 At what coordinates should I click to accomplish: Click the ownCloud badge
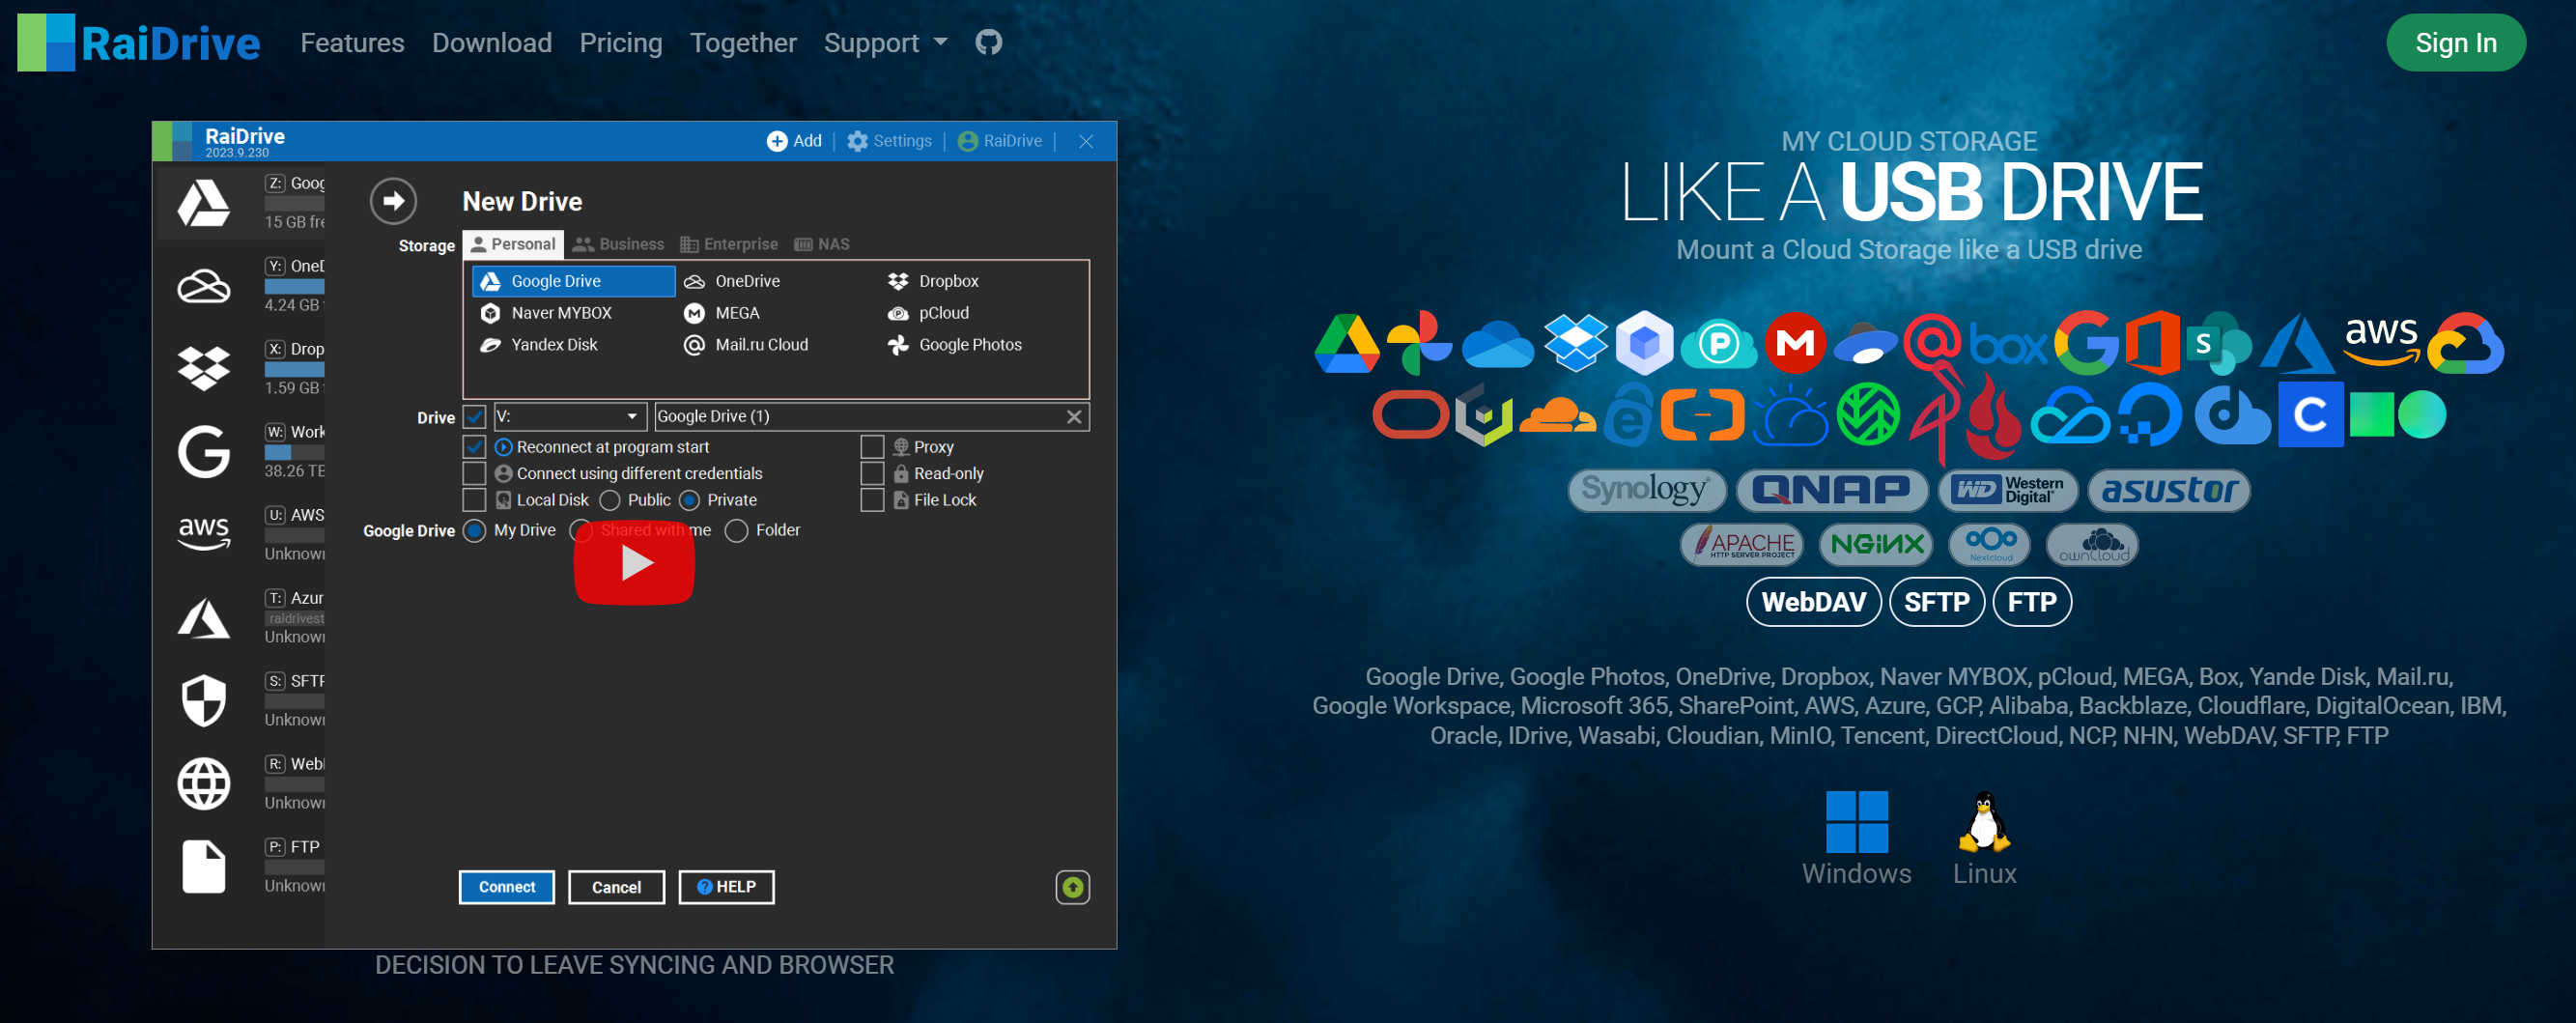coord(2092,544)
